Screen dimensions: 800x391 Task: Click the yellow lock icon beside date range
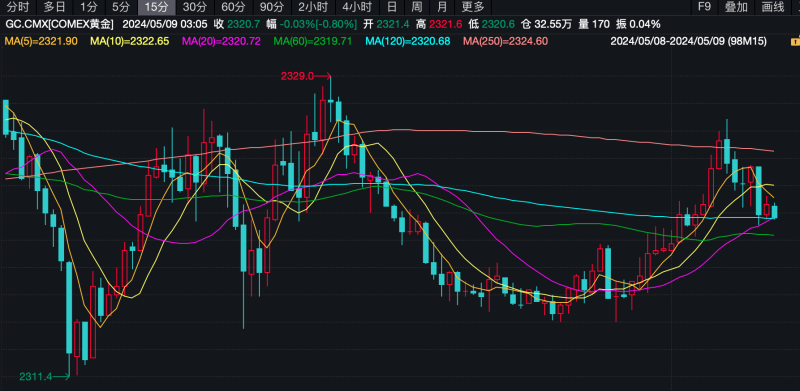tap(795, 41)
